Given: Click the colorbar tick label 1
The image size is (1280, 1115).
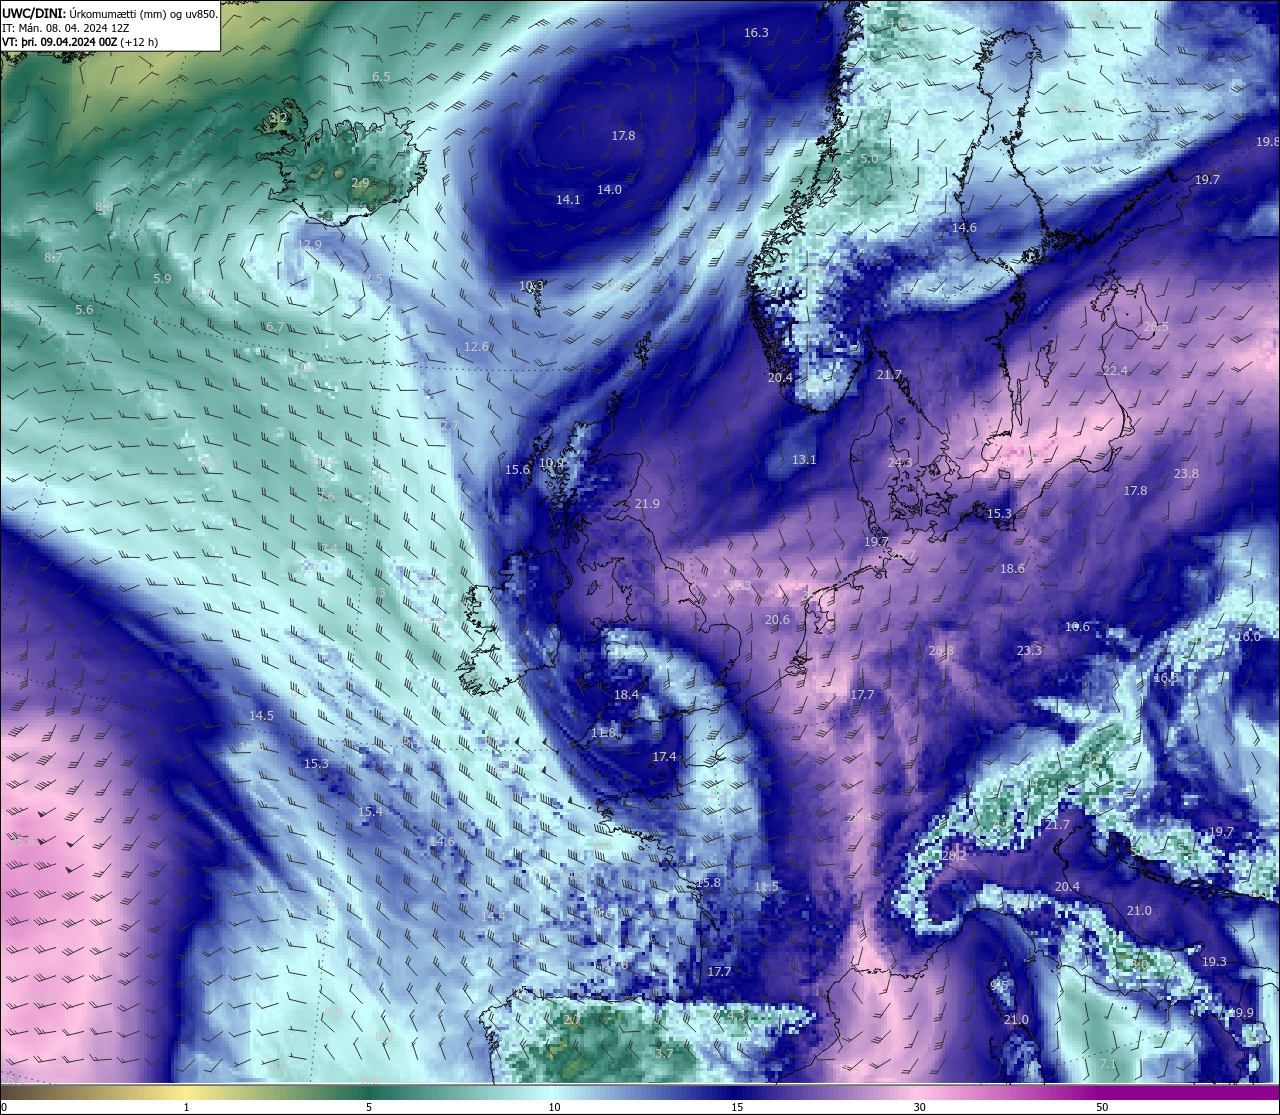Looking at the screenshot, I should pos(187,1107).
